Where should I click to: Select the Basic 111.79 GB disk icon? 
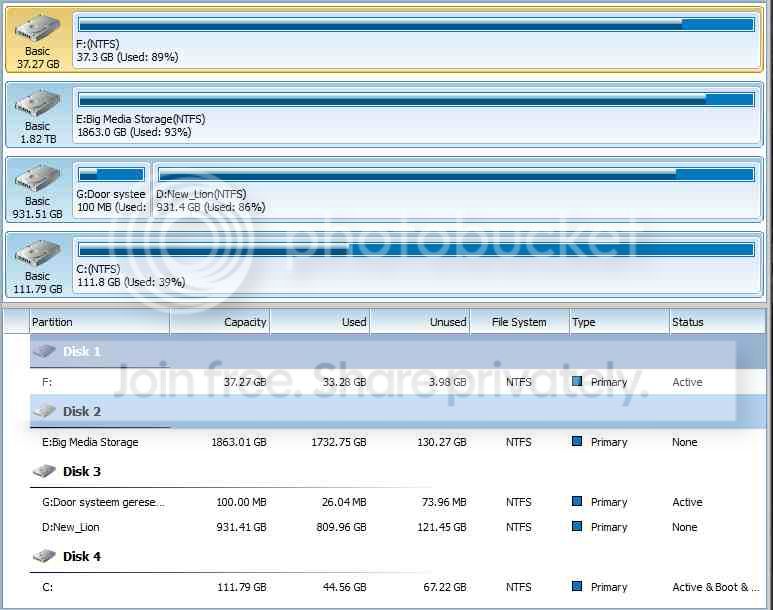tap(37, 253)
